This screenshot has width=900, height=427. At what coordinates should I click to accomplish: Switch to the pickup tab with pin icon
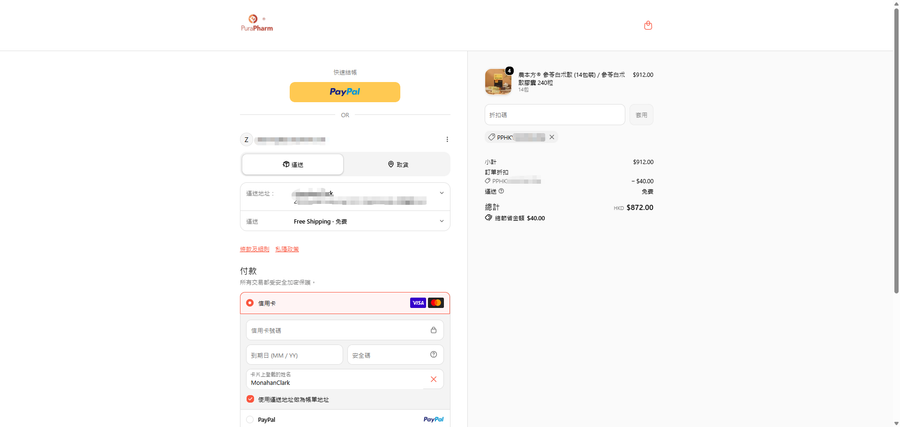[x=398, y=164]
